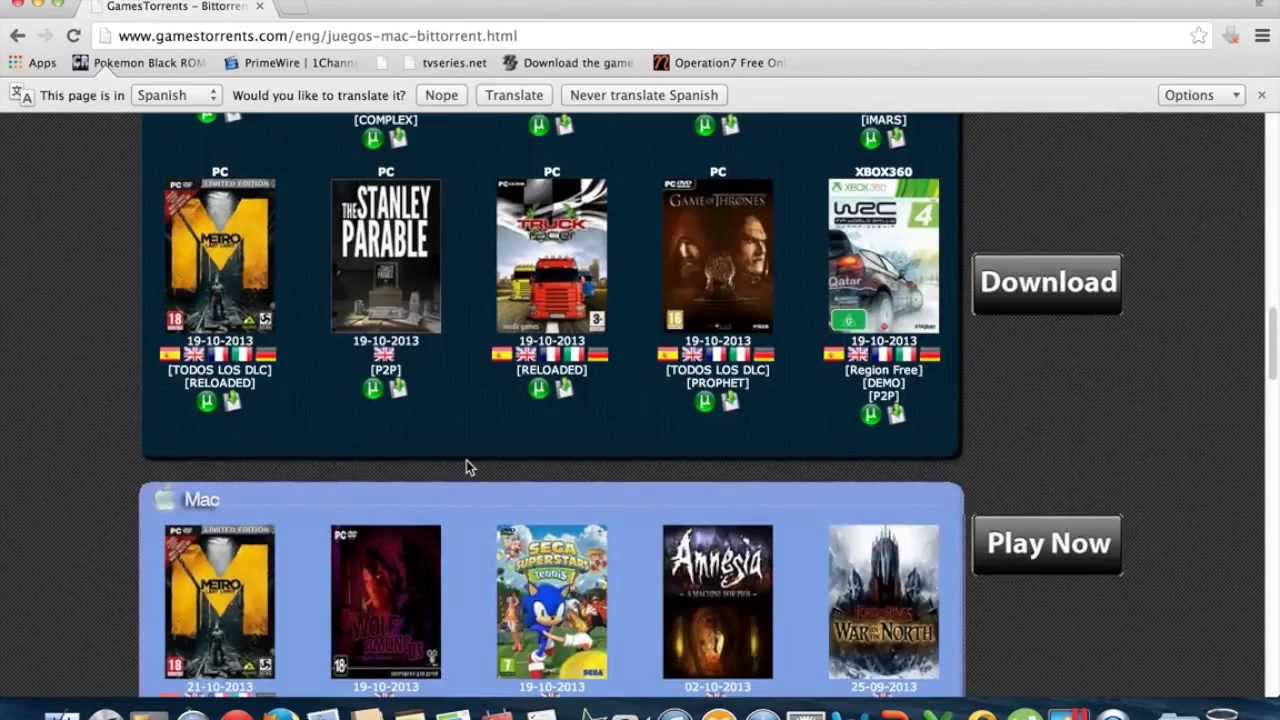Open the Spanish language dropdown

(176, 95)
